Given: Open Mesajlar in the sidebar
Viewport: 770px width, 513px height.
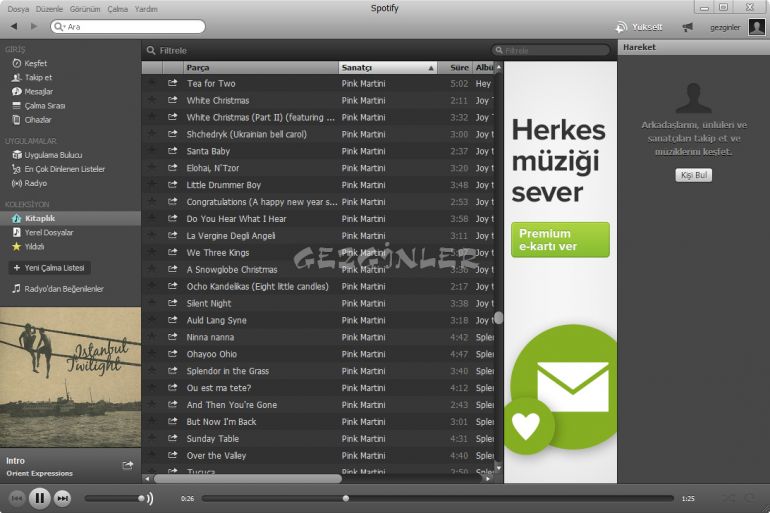Looking at the screenshot, I should coord(32,92).
